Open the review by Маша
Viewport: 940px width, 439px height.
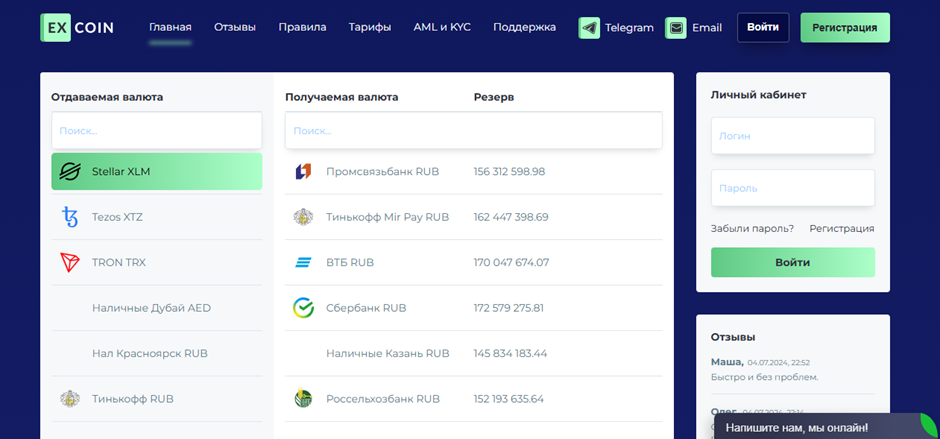point(793,369)
